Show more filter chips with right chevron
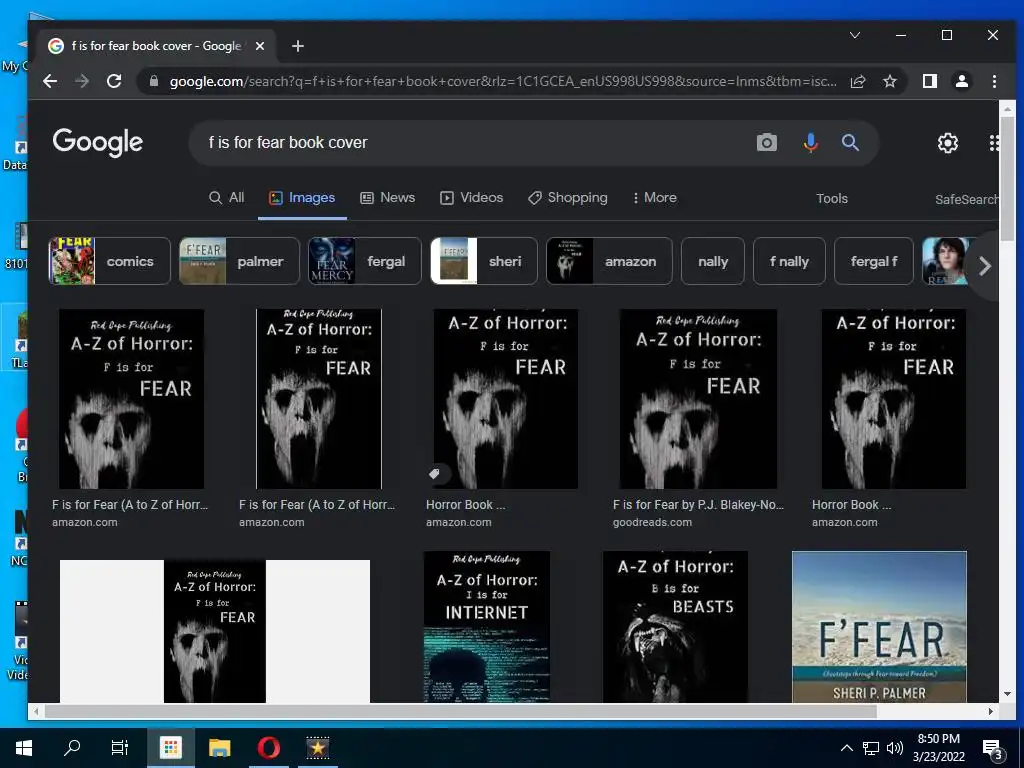The width and height of the screenshot is (1024, 768). pyautogui.click(x=985, y=266)
